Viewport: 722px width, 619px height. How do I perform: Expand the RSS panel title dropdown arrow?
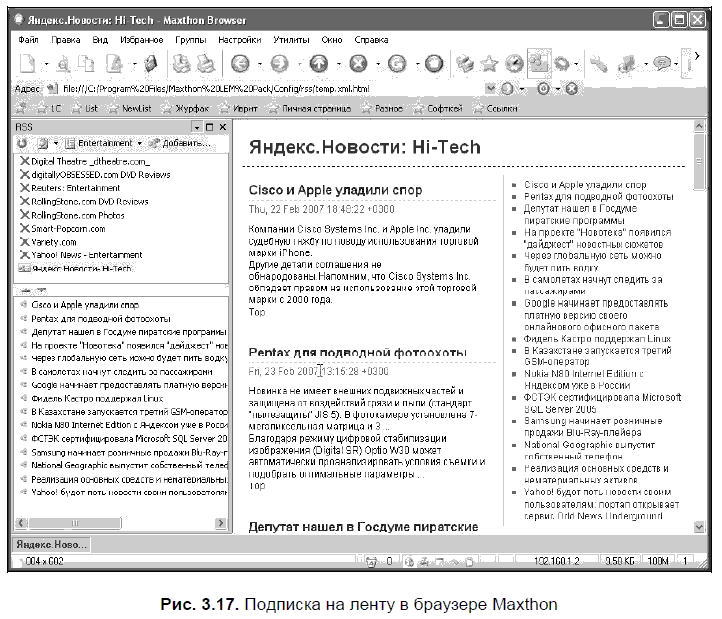(x=196, y=127)
